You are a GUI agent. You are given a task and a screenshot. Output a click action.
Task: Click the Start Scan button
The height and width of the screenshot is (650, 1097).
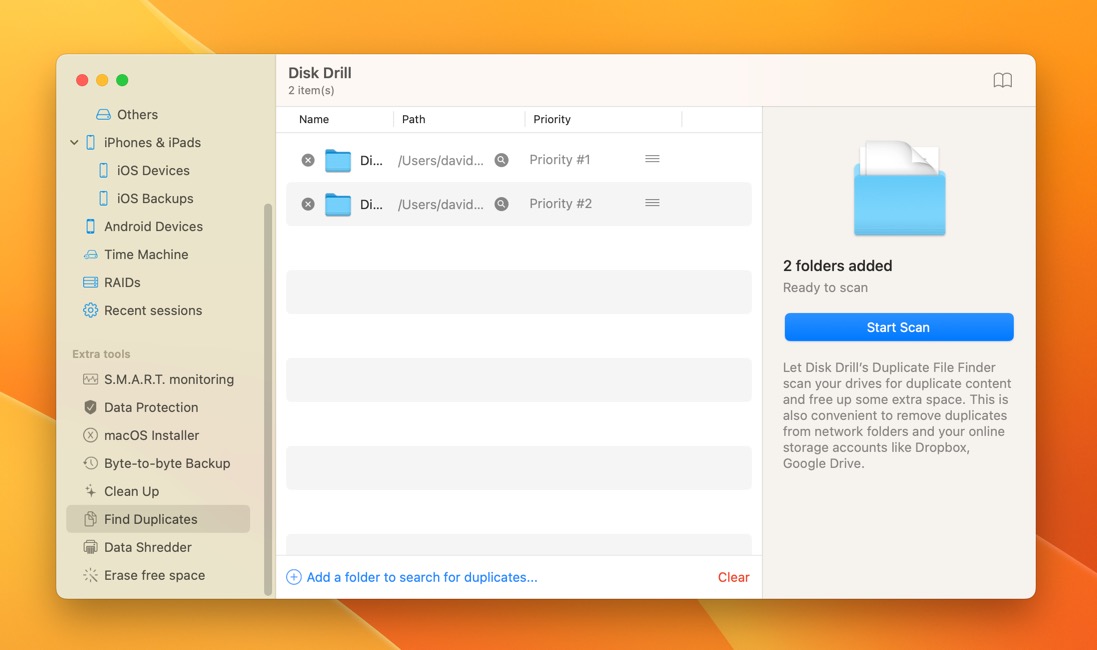[x=899, y=327]
